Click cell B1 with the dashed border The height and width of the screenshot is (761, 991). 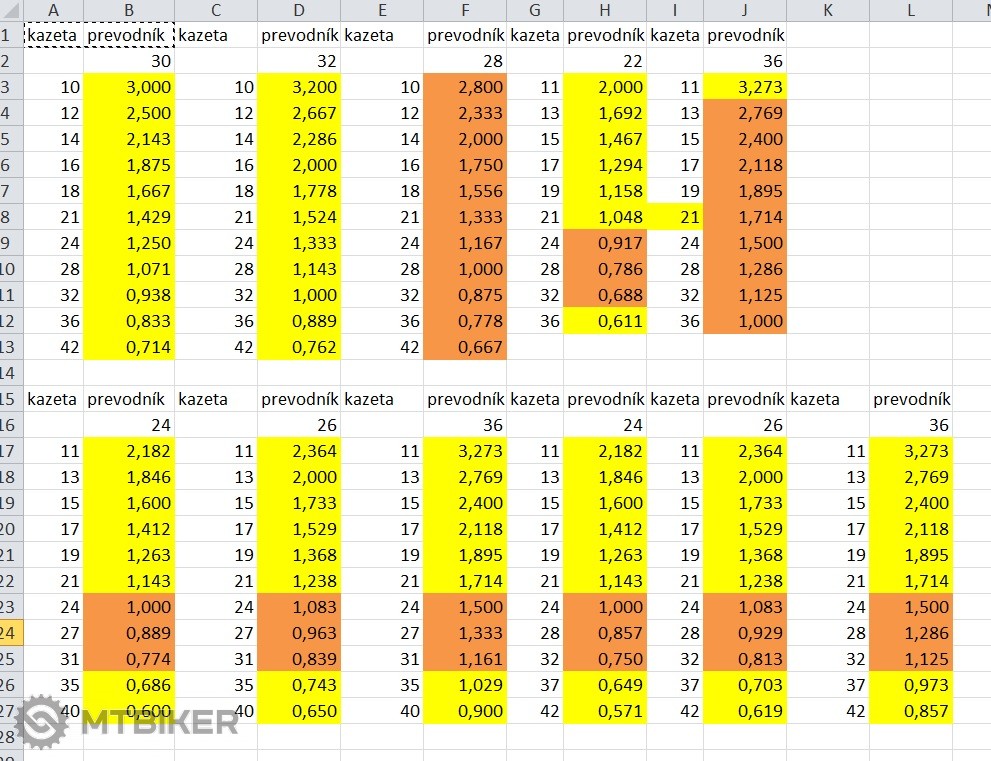[x=129, y=35]
